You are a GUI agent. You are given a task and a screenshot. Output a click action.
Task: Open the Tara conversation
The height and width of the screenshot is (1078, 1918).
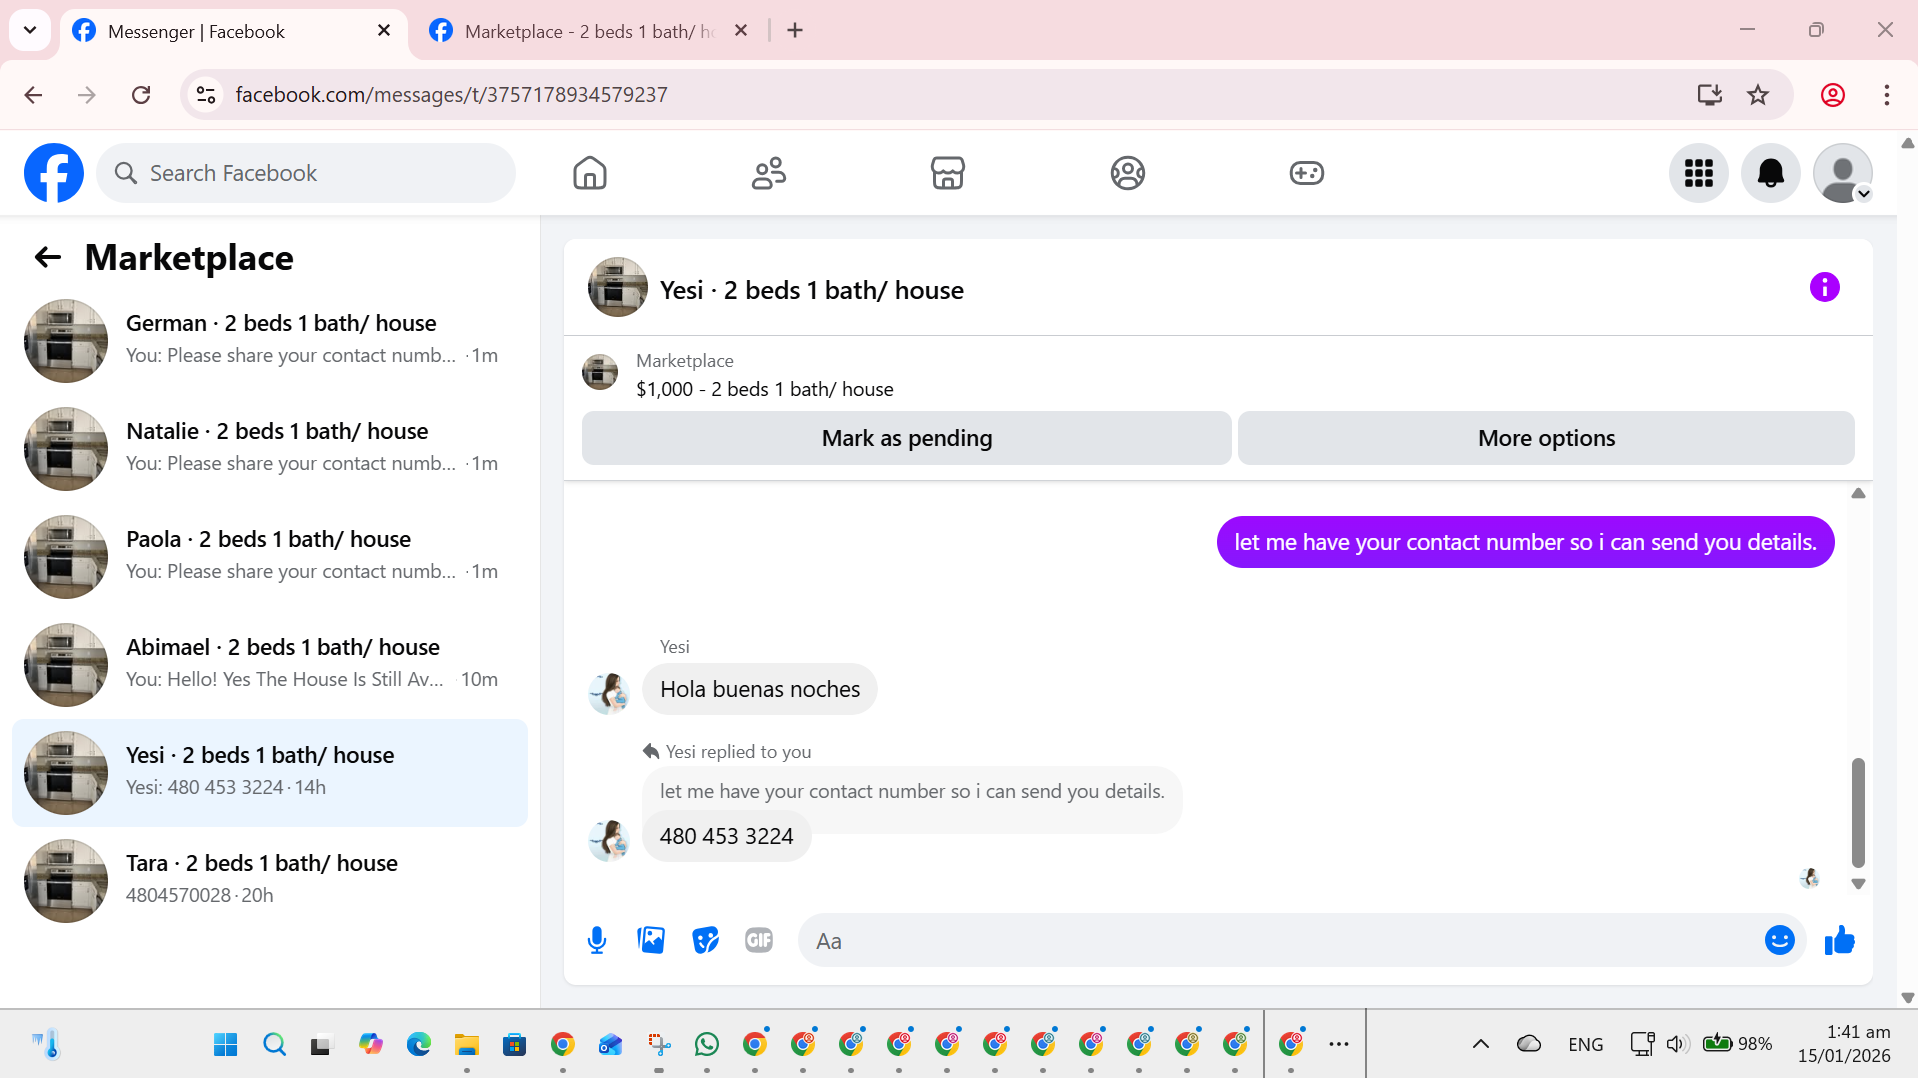click(x=270, y=881)
